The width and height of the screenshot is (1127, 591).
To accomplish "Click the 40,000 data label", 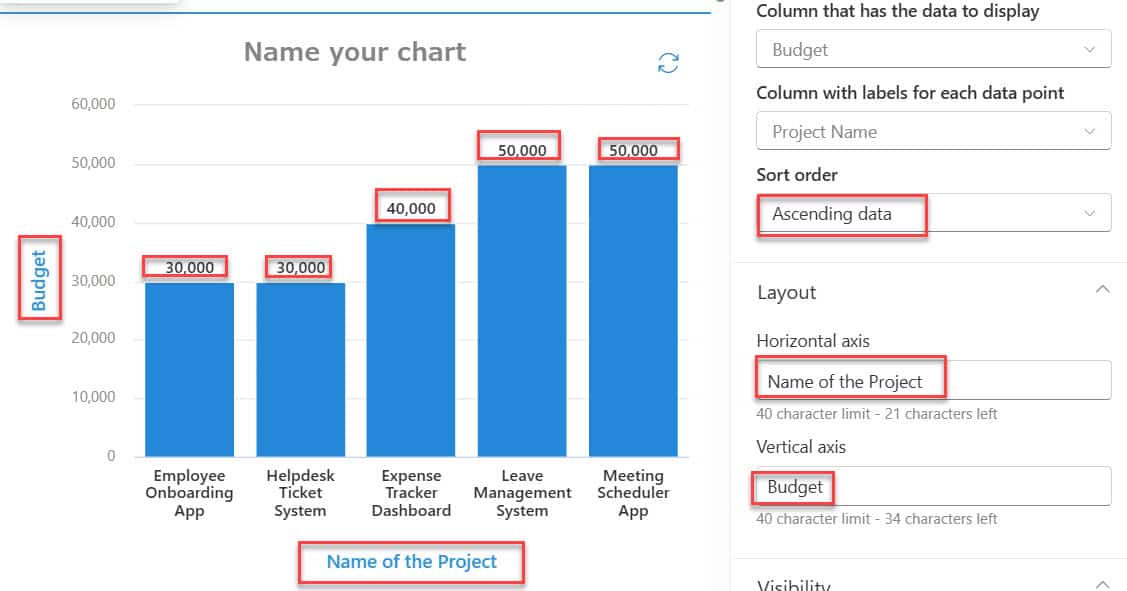I will 410,206.
